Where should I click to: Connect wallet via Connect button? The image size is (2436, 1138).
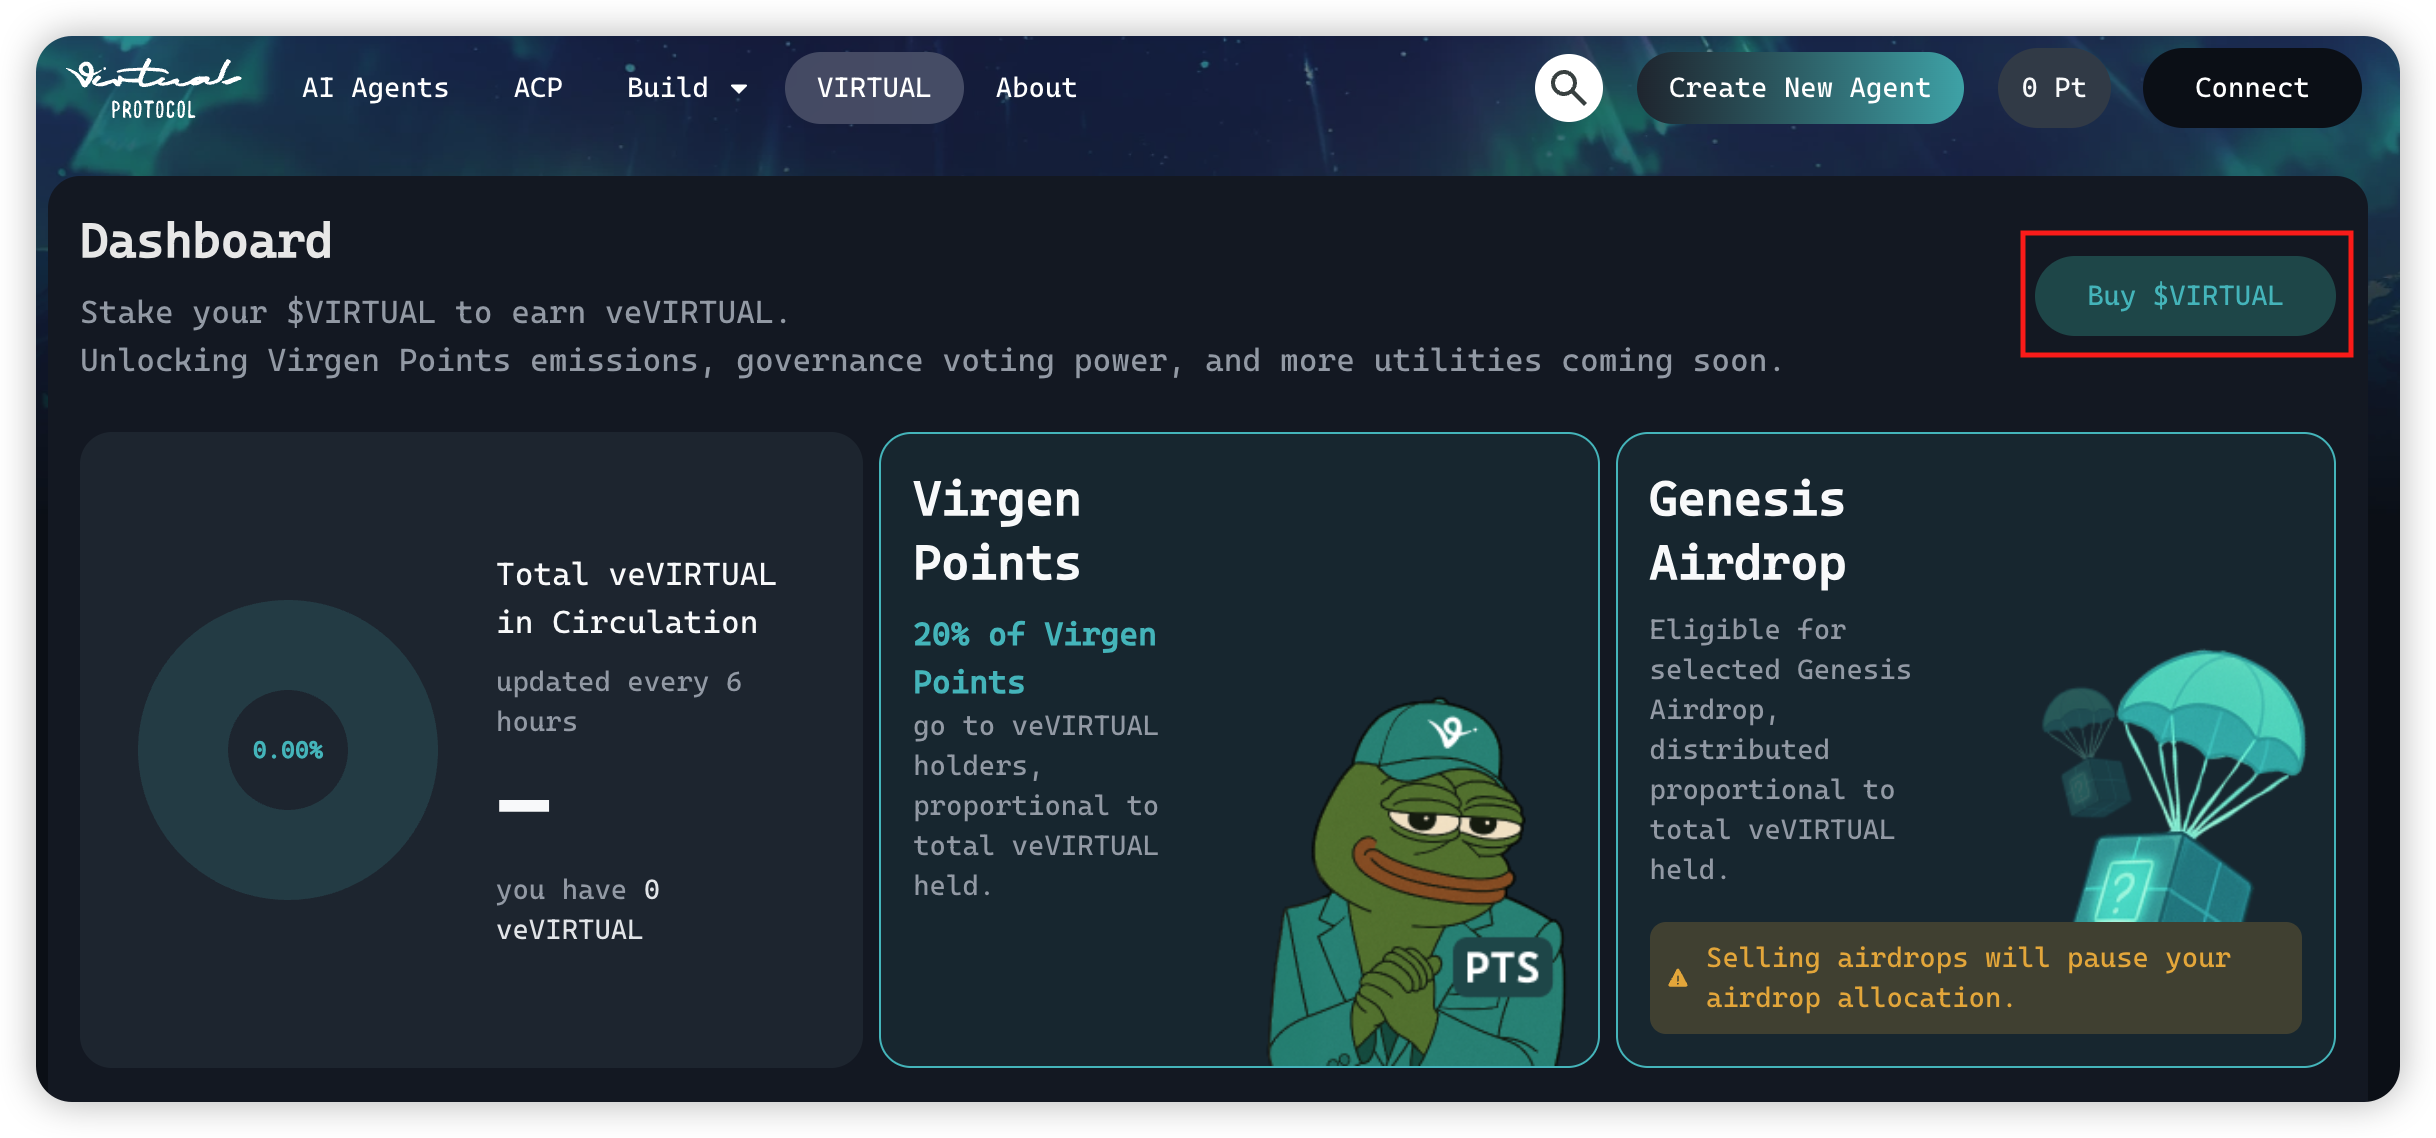2251,88
